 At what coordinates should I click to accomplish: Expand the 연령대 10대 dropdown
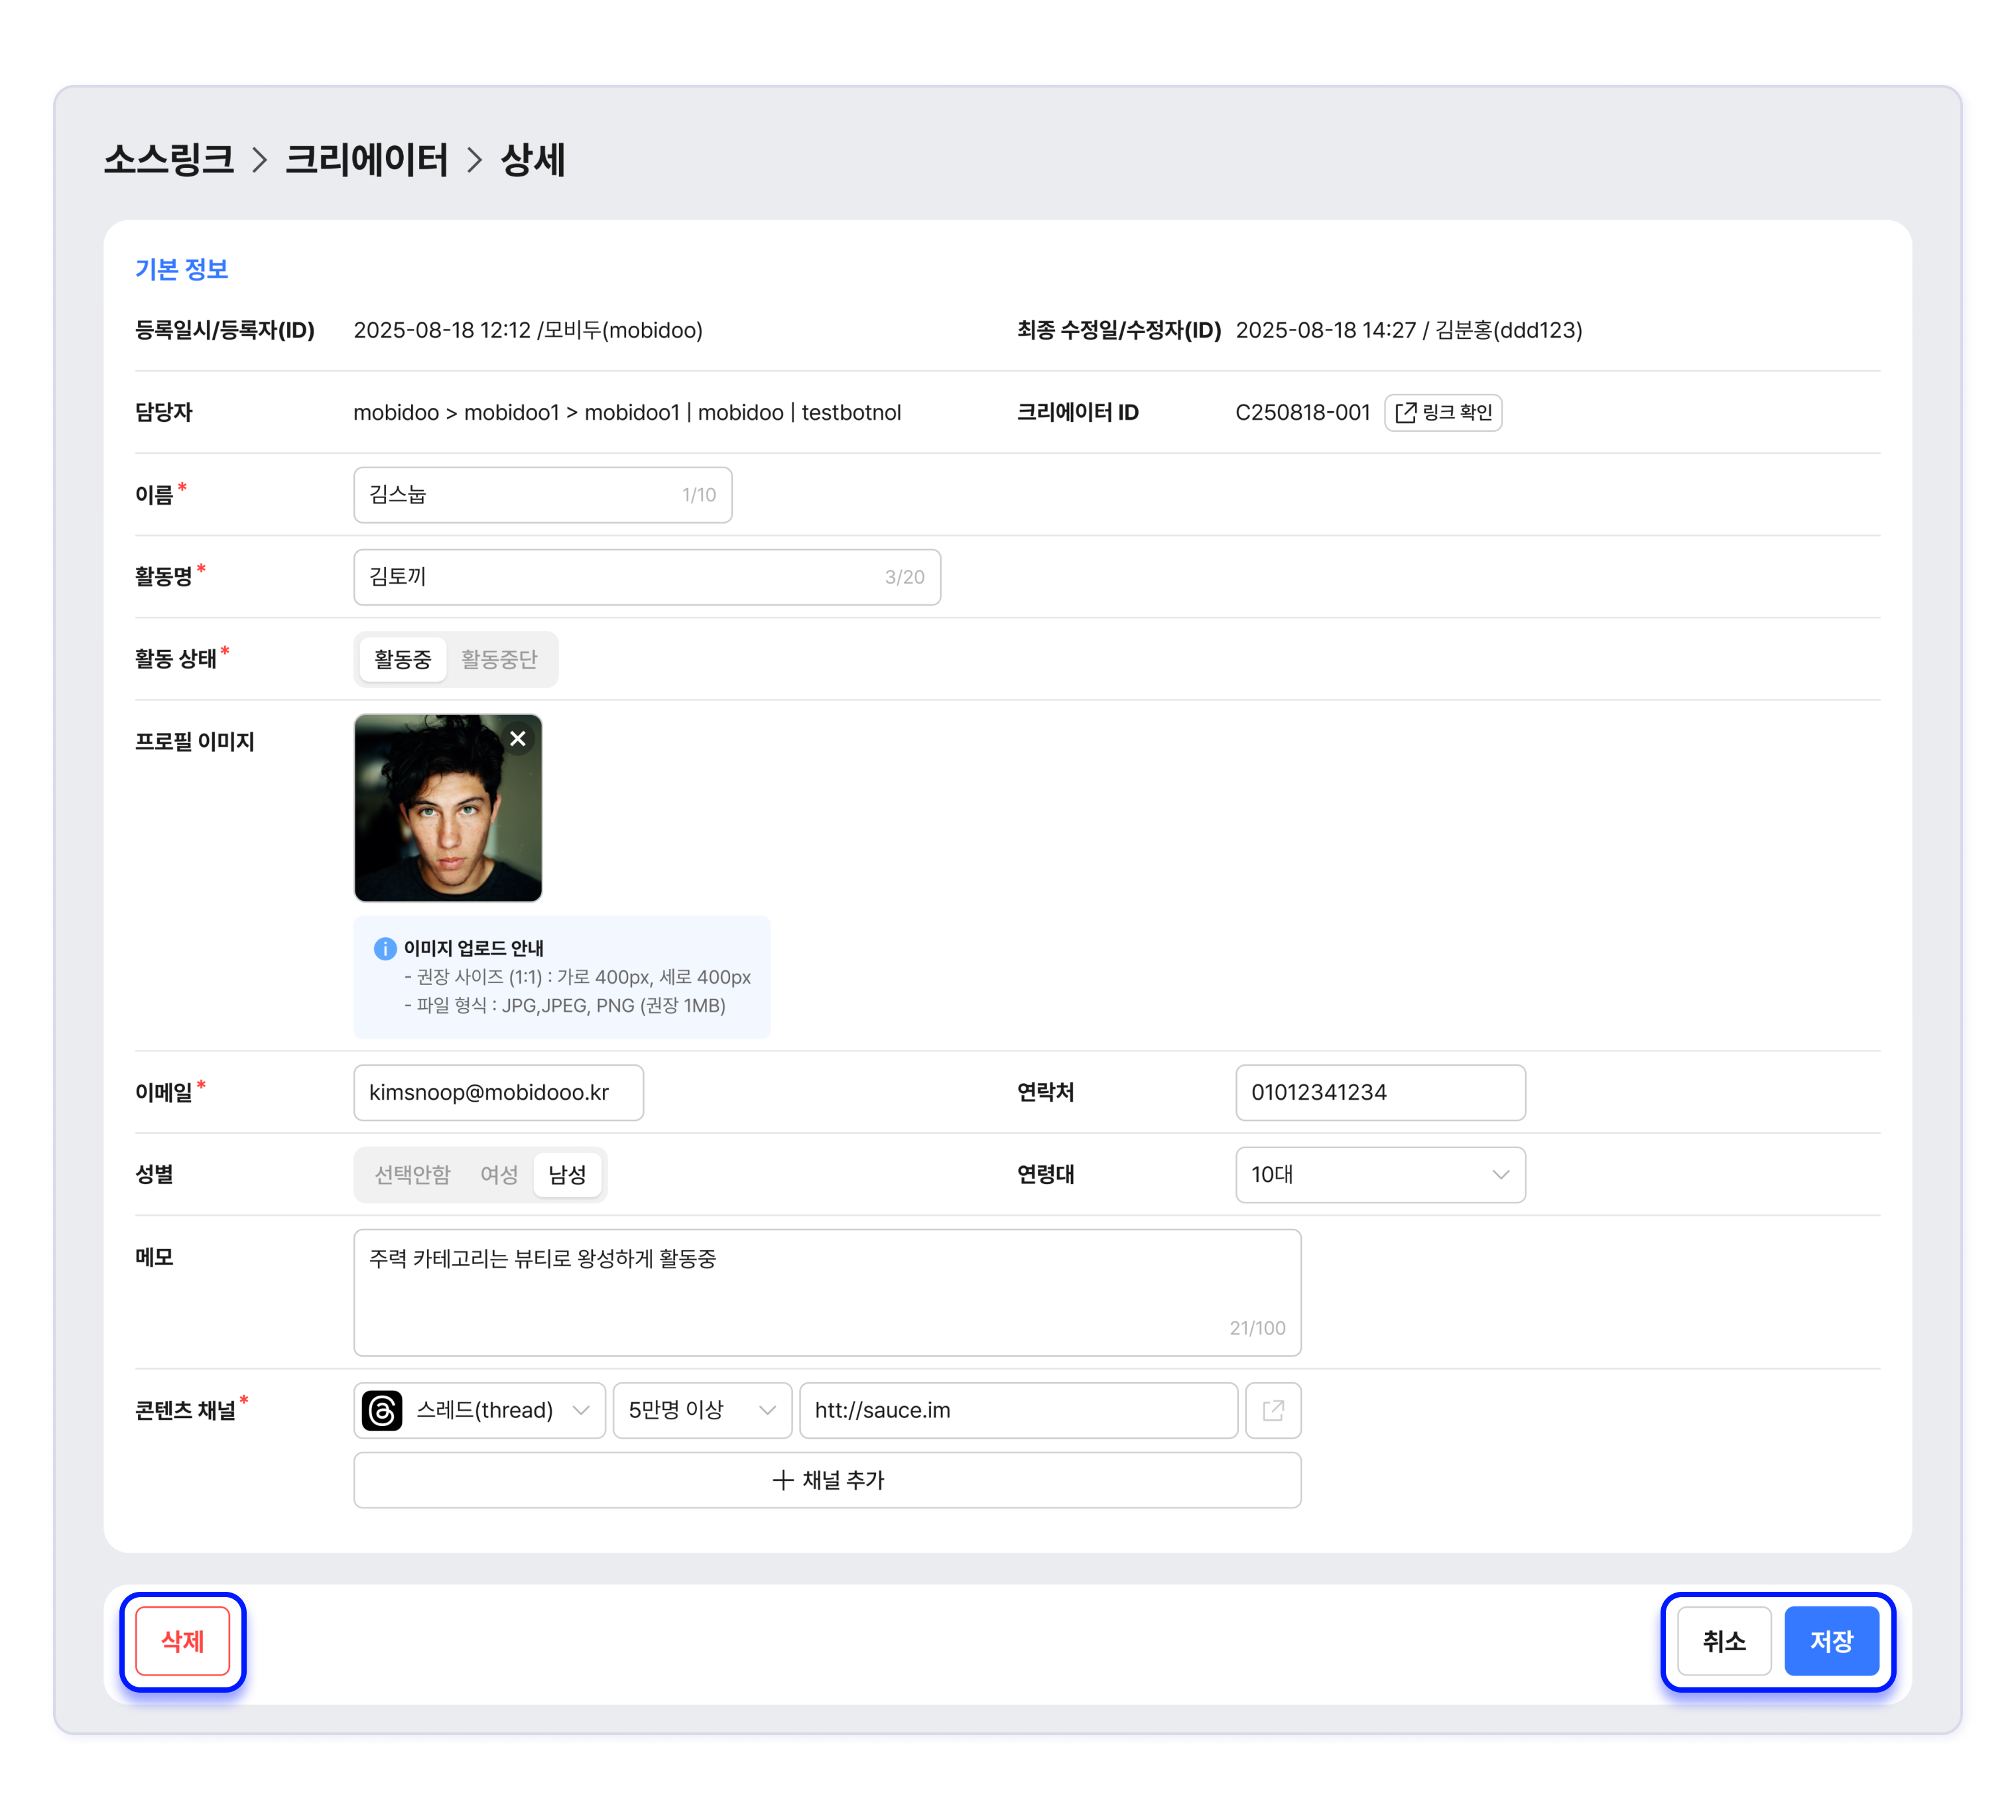(1380, 1175)
